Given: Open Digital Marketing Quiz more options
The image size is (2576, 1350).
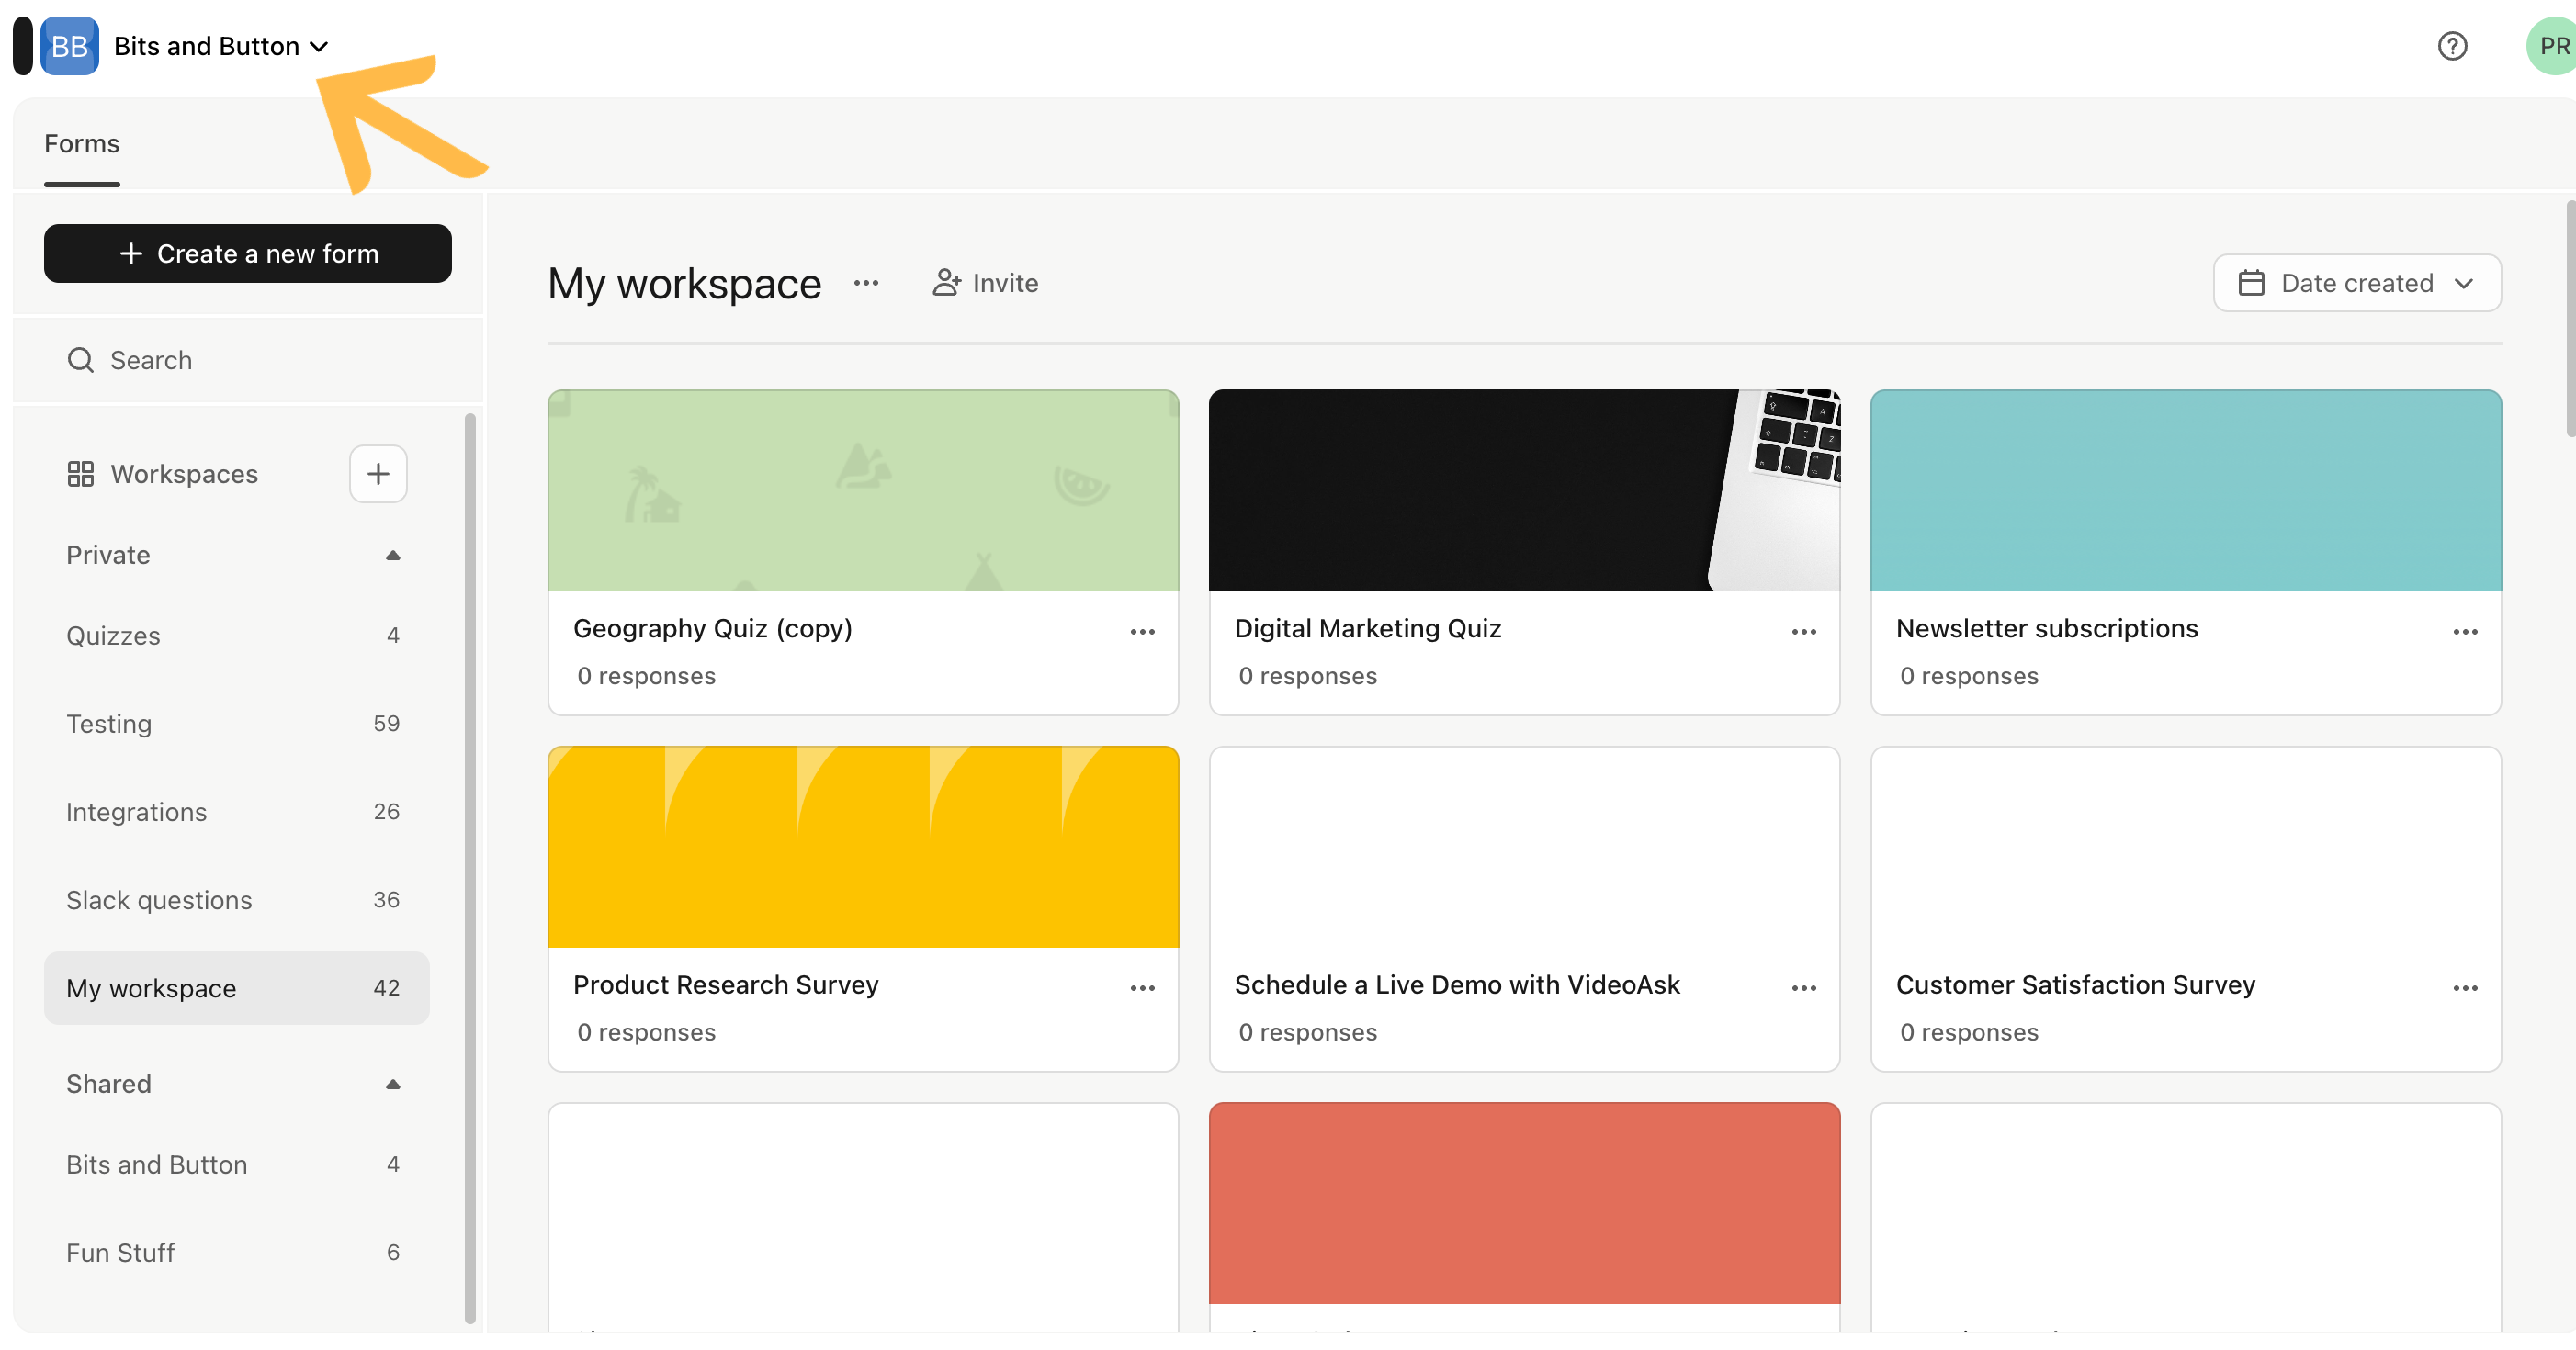Looking at the screenshot, I should click(1804, 632).
